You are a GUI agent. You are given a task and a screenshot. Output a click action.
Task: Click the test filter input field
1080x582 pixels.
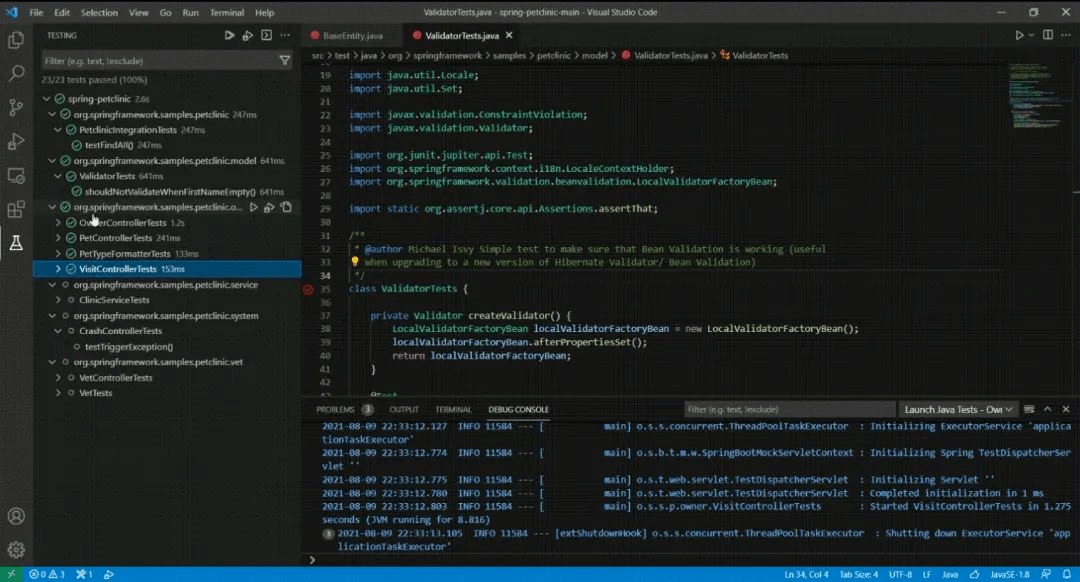[x=150, y=59]
